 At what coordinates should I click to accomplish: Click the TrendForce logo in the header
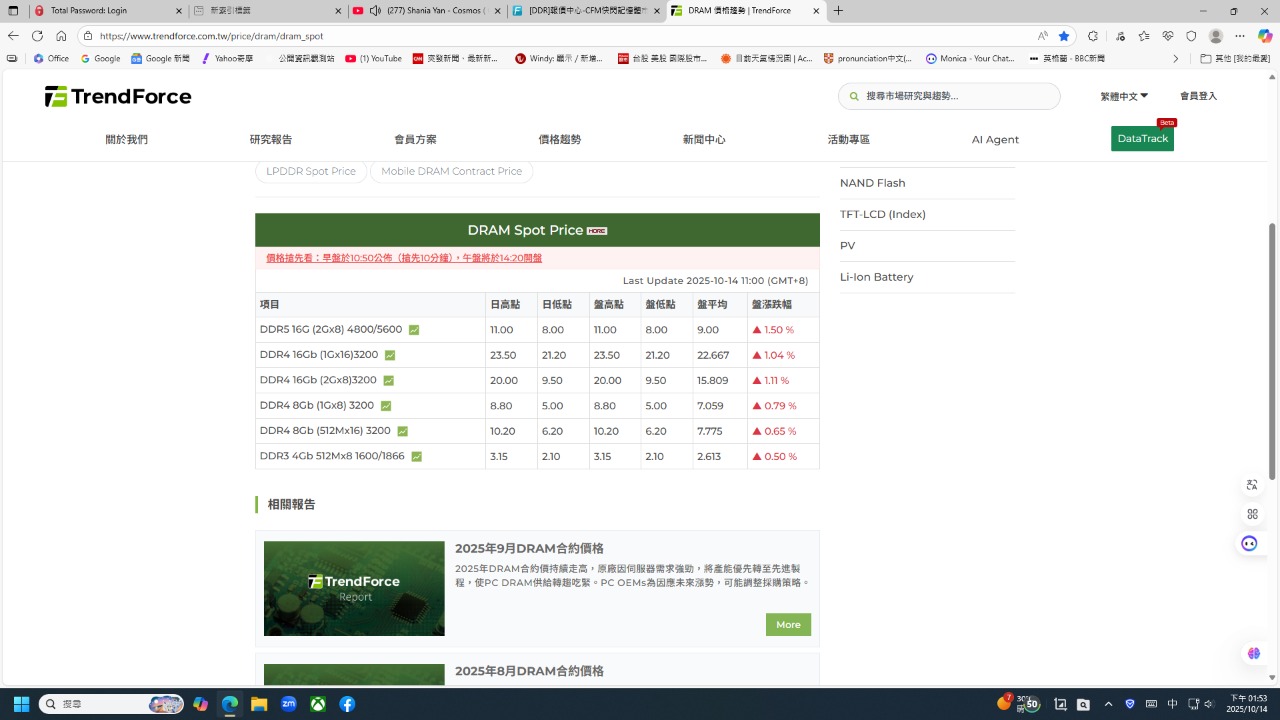(118, 97)
